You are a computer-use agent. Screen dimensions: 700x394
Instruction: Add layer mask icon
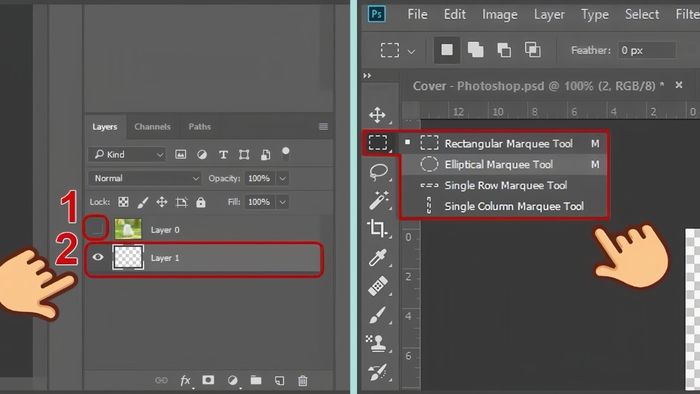coord(208,380)
